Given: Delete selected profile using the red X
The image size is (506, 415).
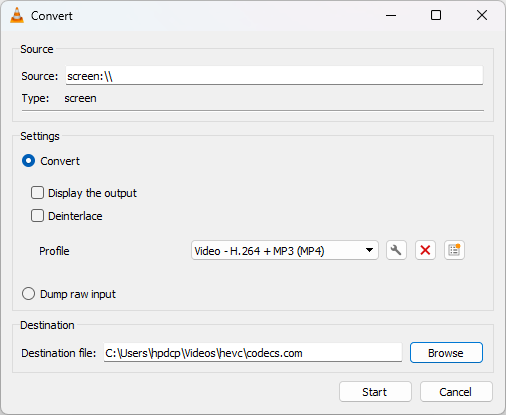Looking at the screenshot, I should (x=425, y=250).
